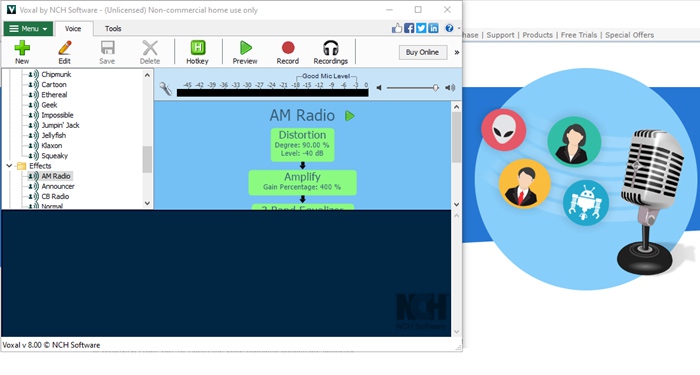Open Recordings headphones icon

tap(330, 52)
